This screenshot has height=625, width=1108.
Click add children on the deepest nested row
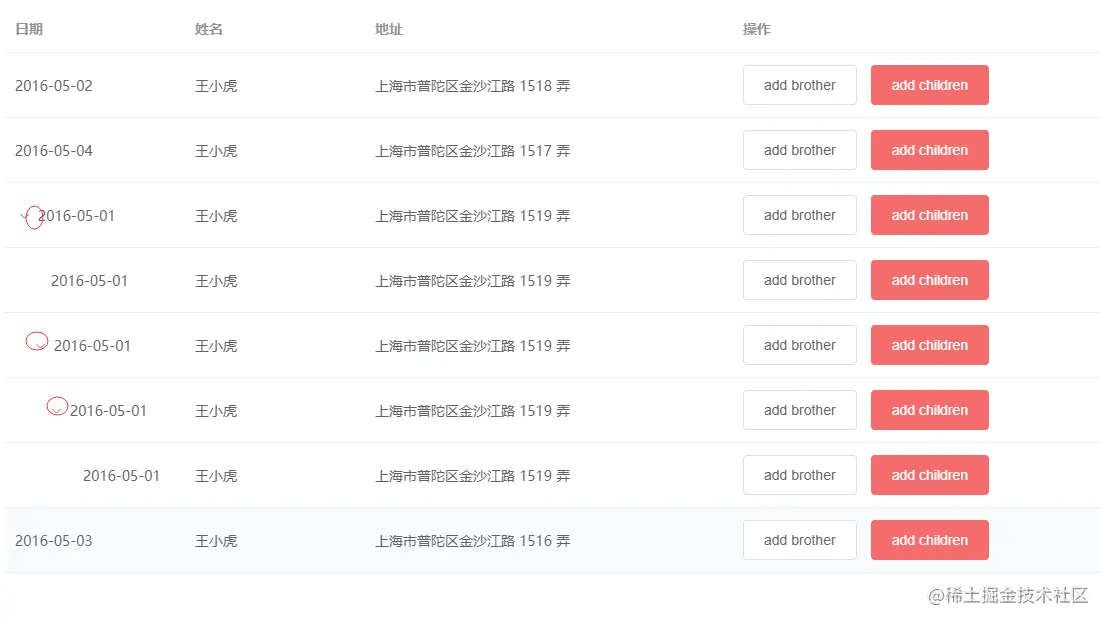929,410
